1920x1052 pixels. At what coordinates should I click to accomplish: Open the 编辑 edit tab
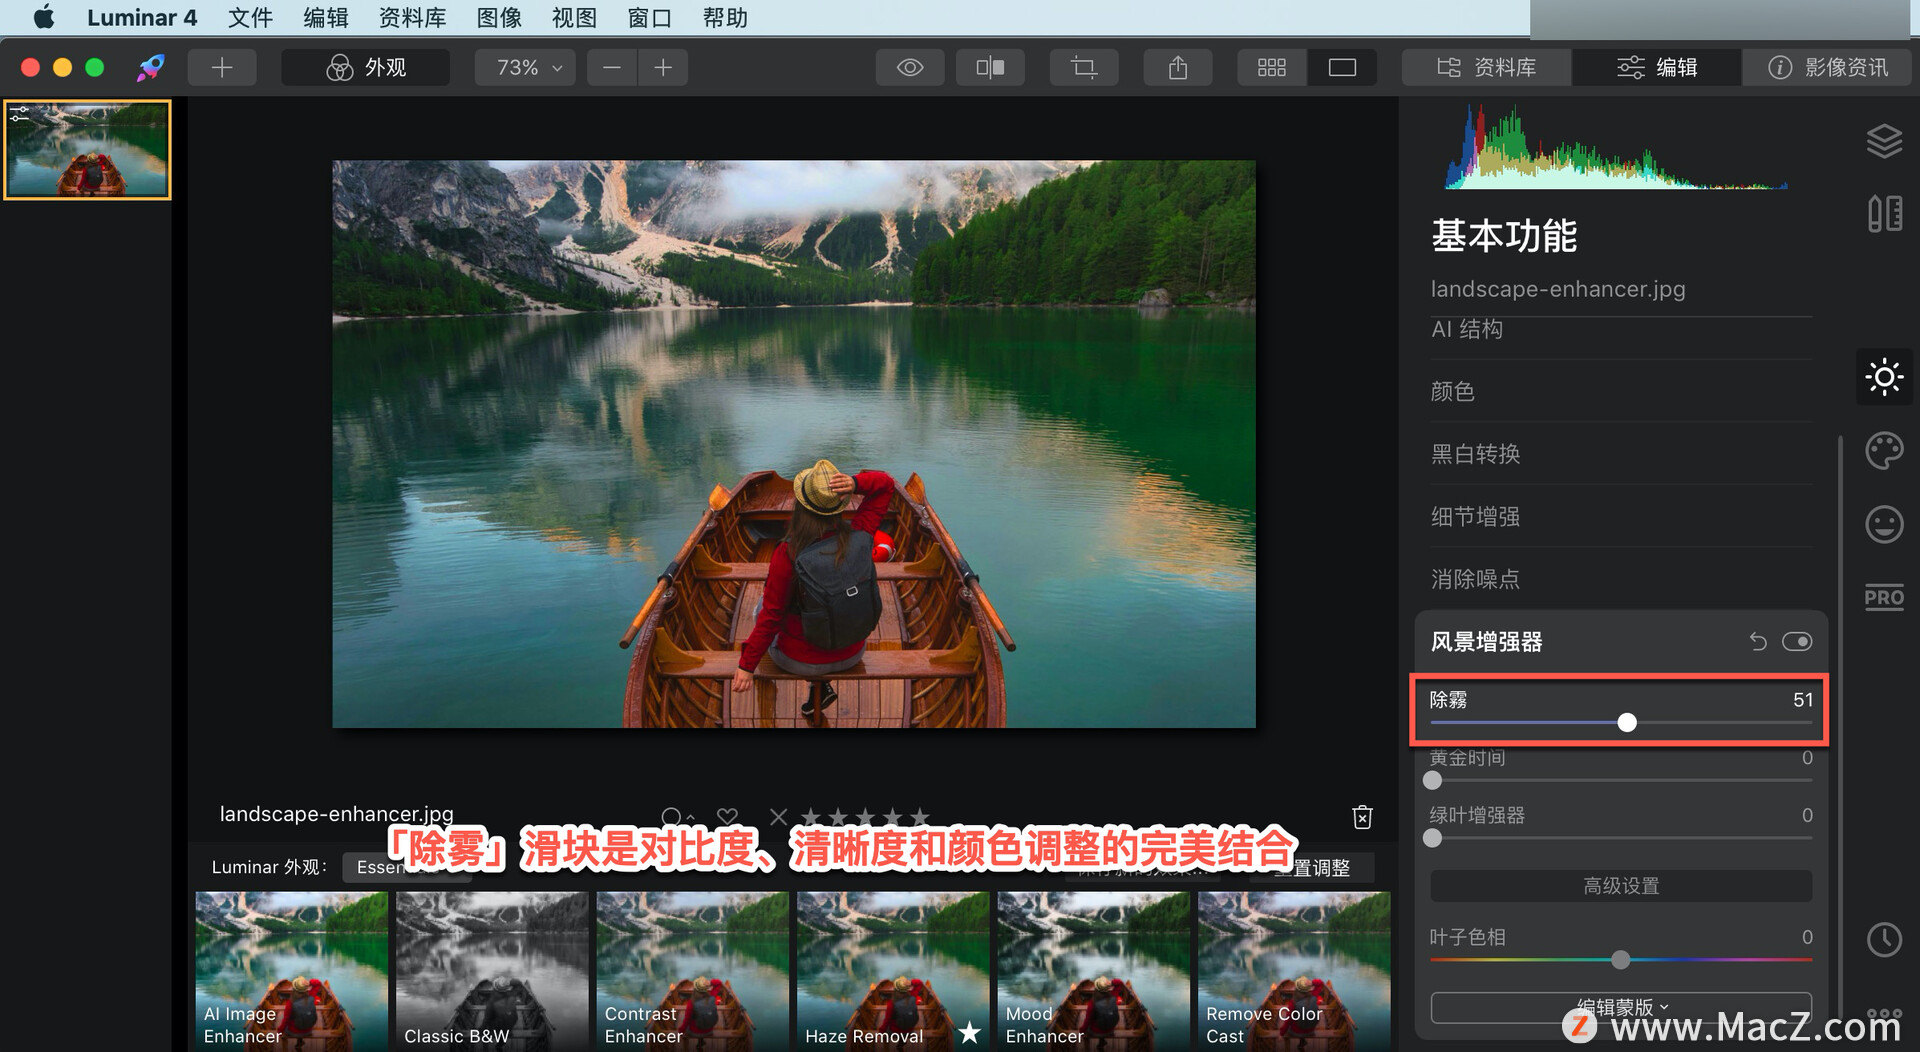tap(1657, 67)
